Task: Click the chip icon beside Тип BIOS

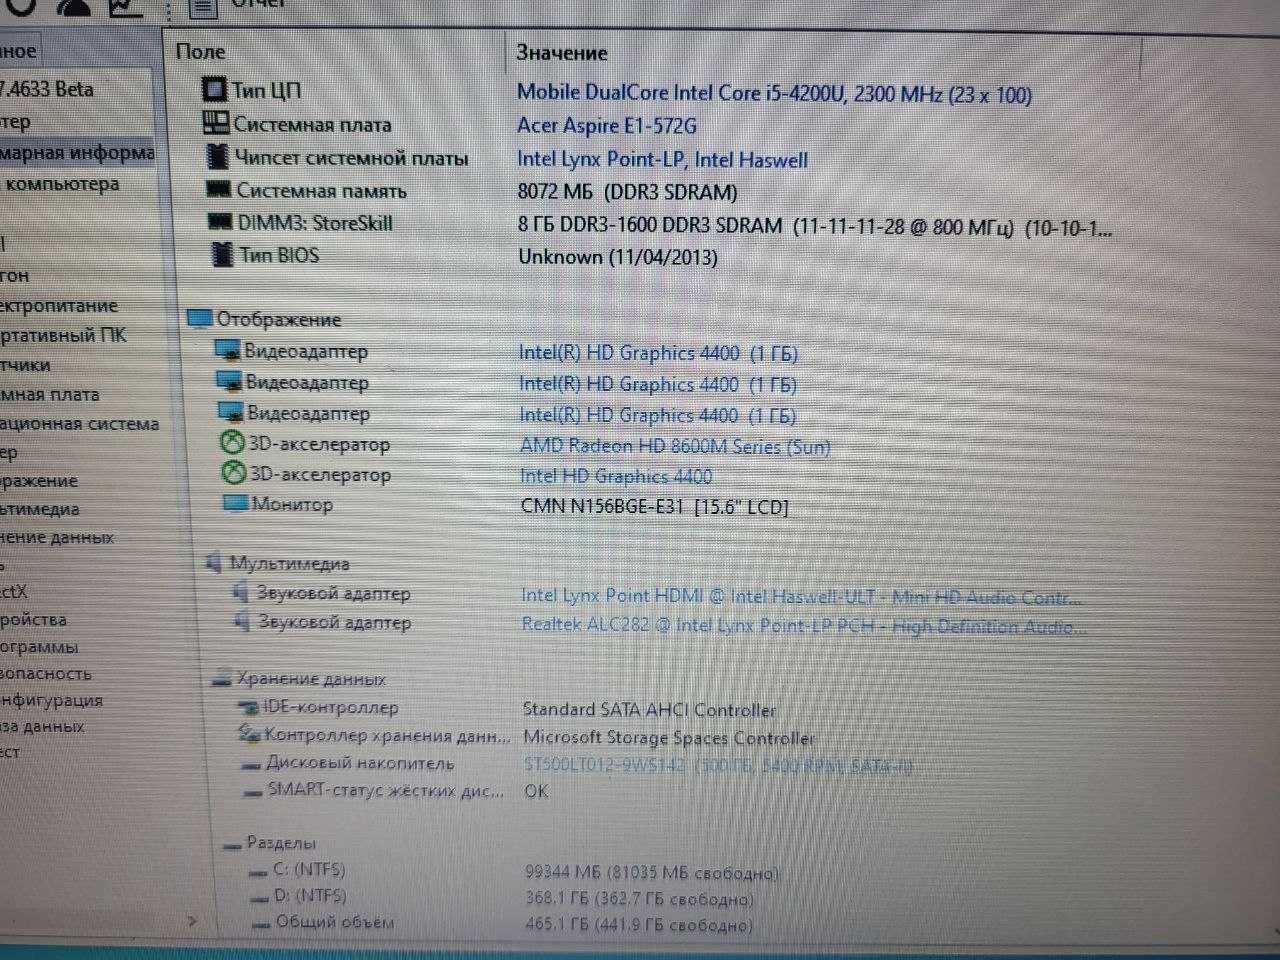Action: [222, 254]
